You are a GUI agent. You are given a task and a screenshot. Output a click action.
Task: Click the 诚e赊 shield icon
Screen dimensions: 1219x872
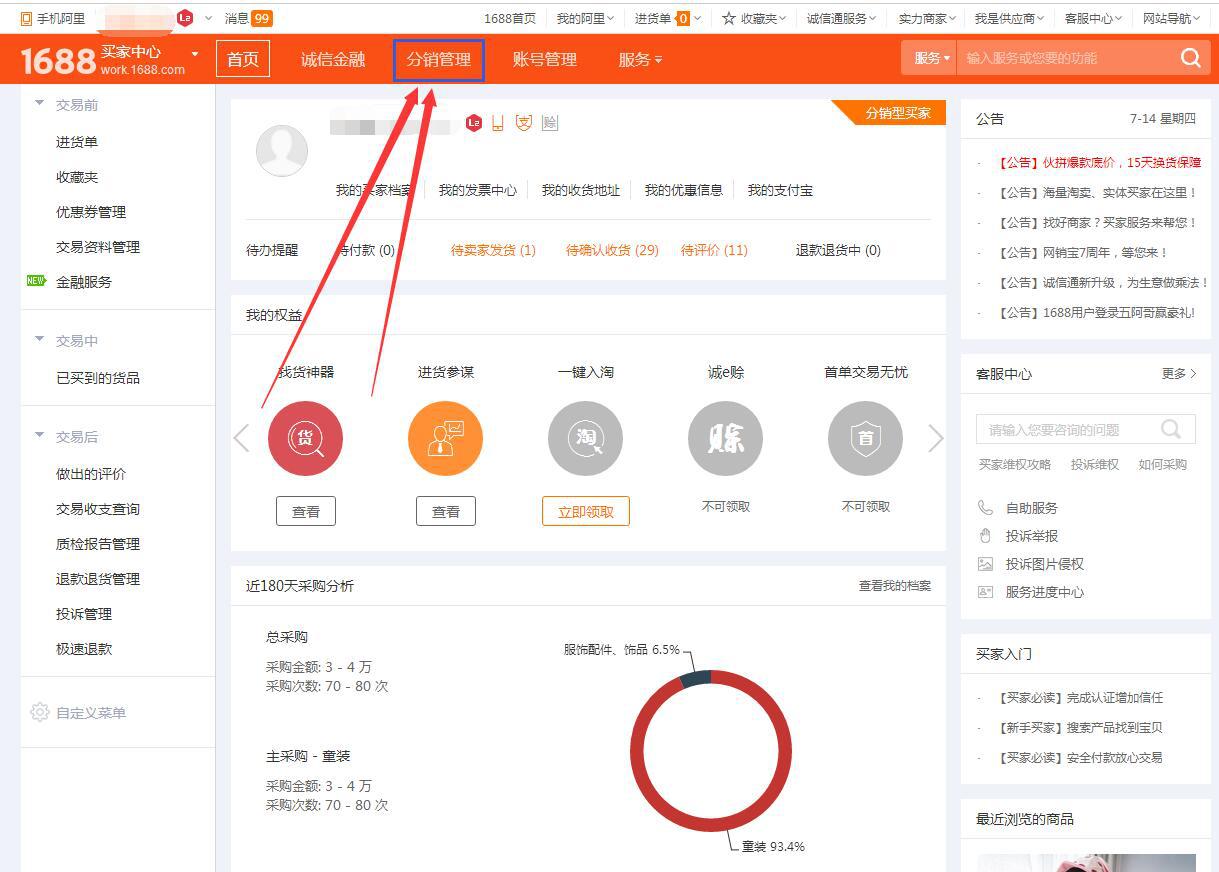pyautogui.click(x=725, y=437)
